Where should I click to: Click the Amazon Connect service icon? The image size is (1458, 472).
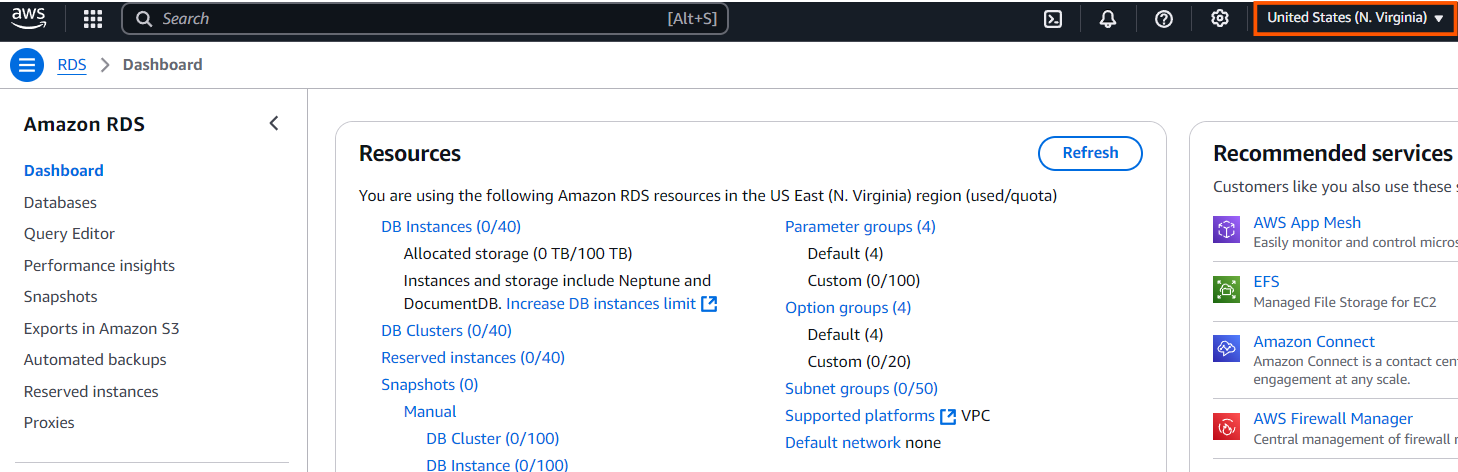point(1227,349)
